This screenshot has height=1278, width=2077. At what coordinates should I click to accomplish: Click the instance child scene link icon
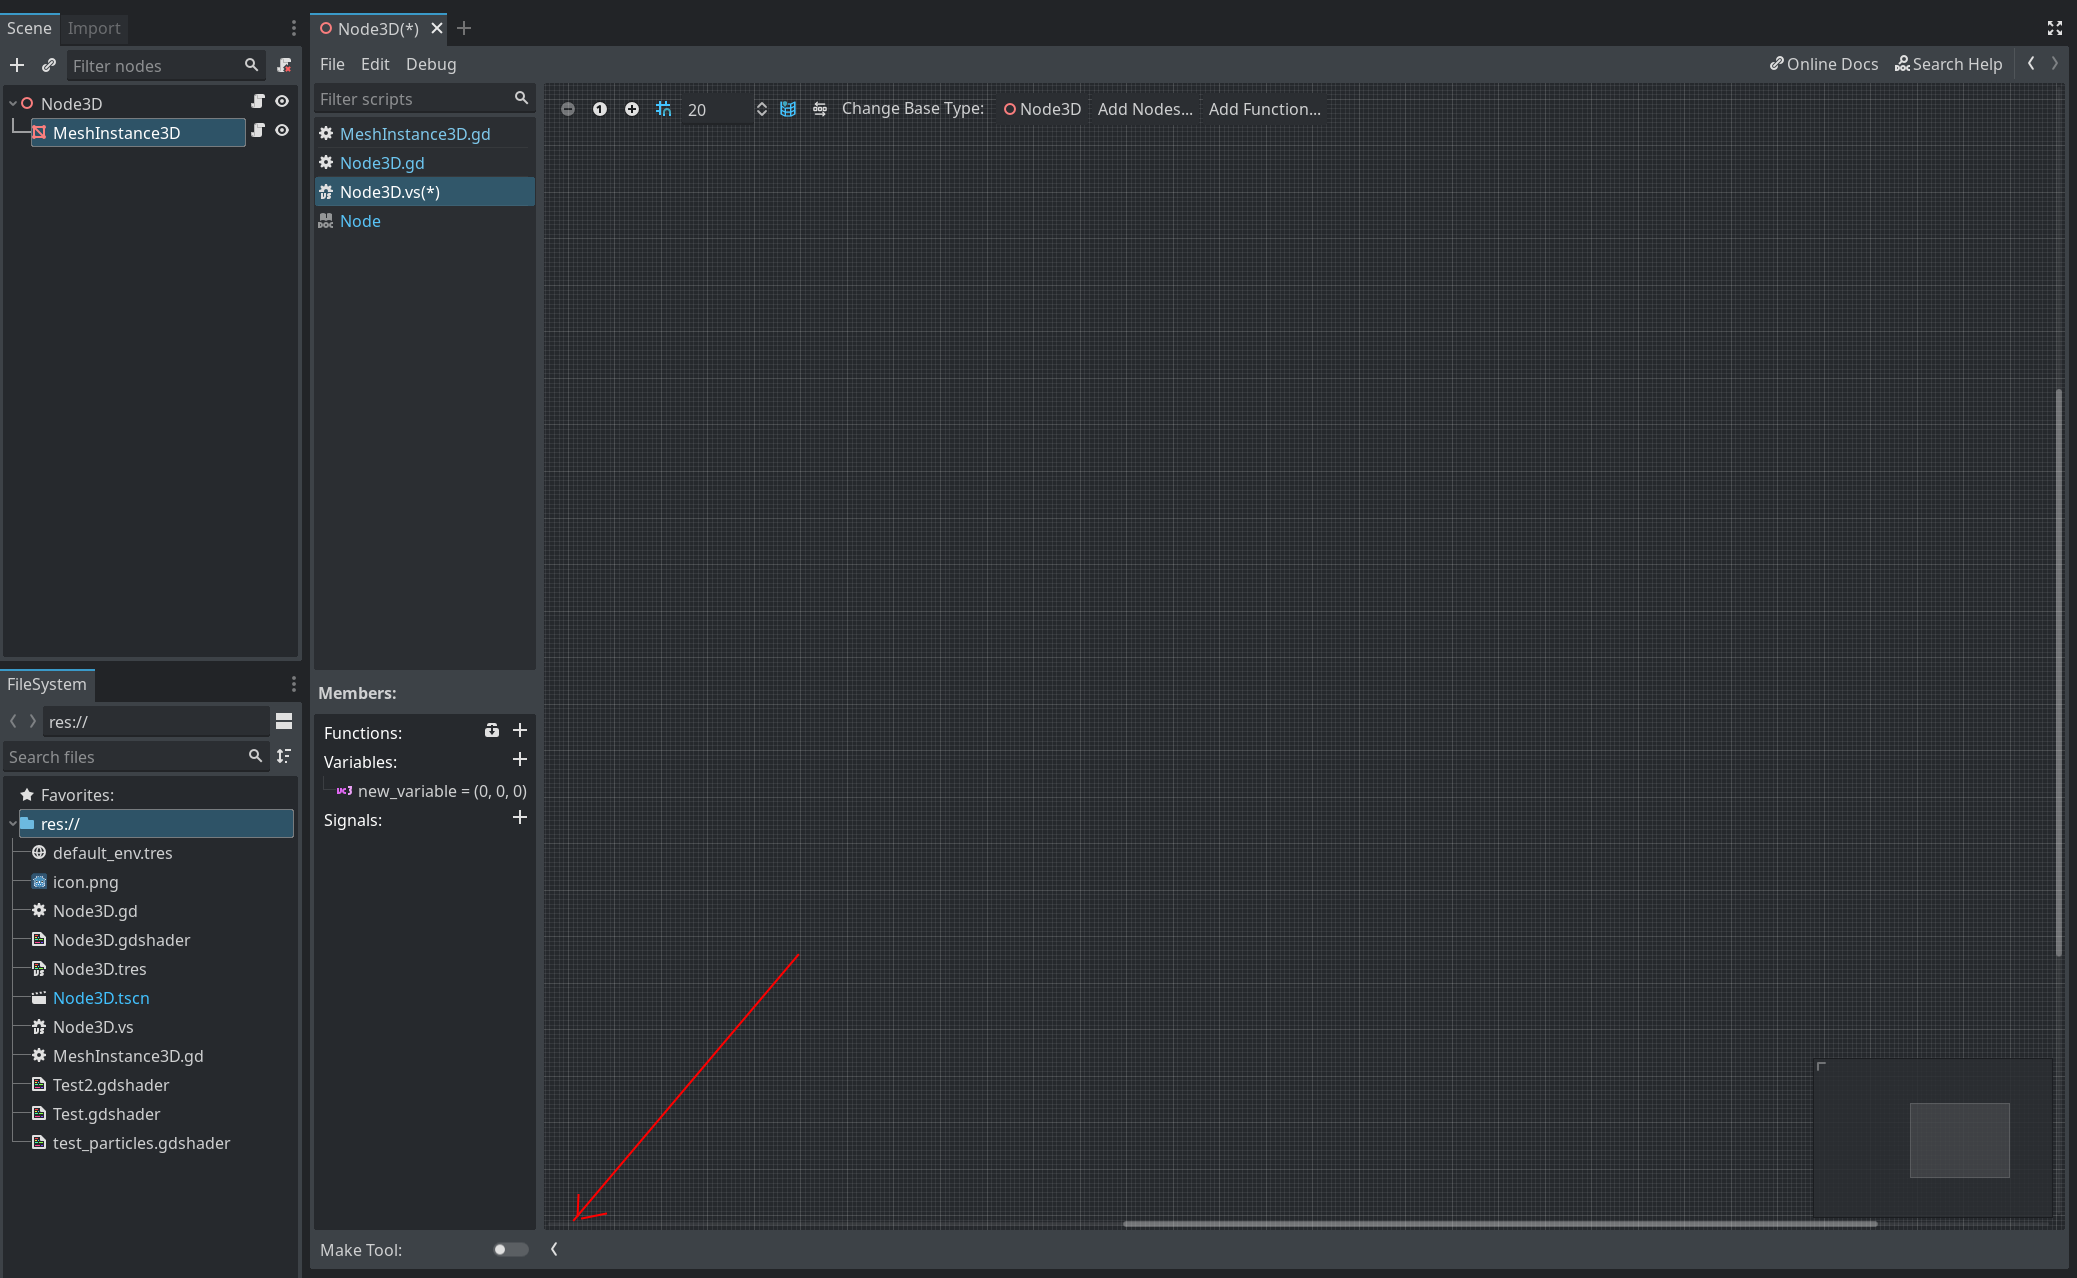49,65
